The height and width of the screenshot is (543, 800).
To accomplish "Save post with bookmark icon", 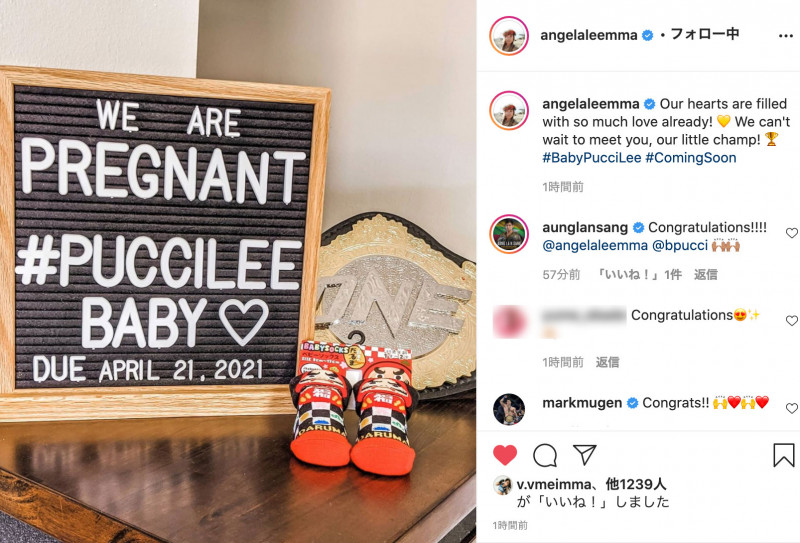I will (784, 455).
